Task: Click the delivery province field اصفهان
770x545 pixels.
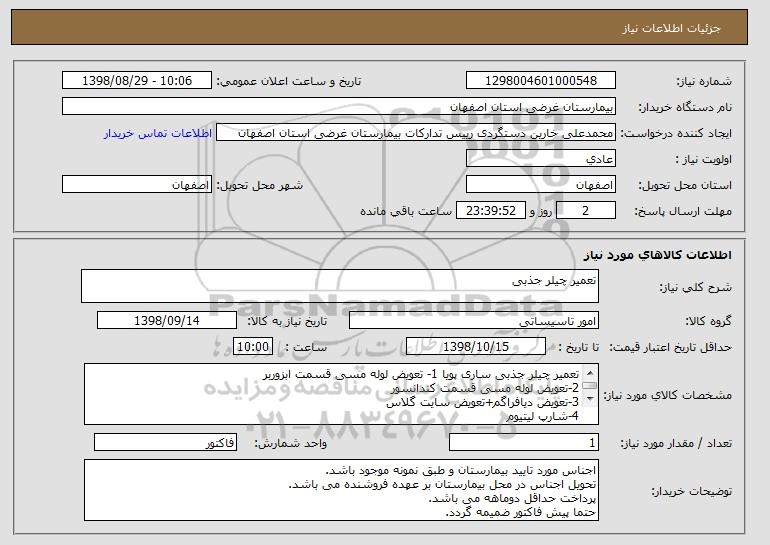Action: point(541,185)
